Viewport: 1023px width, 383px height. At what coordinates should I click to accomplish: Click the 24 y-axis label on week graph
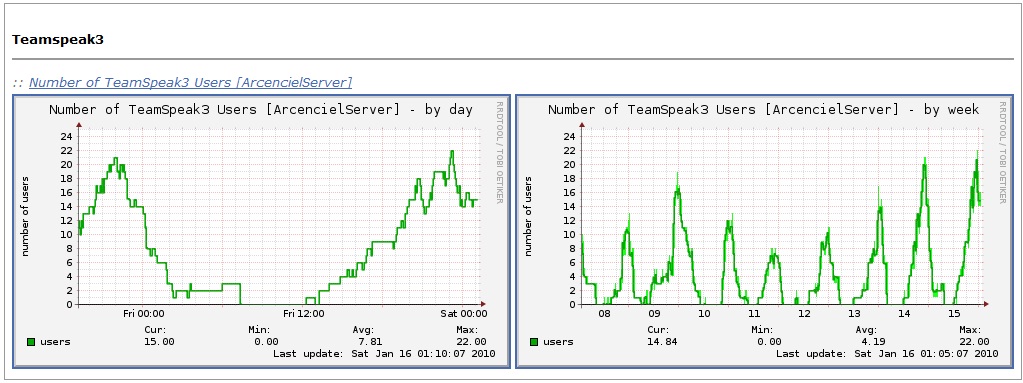[x=569, y=136]
